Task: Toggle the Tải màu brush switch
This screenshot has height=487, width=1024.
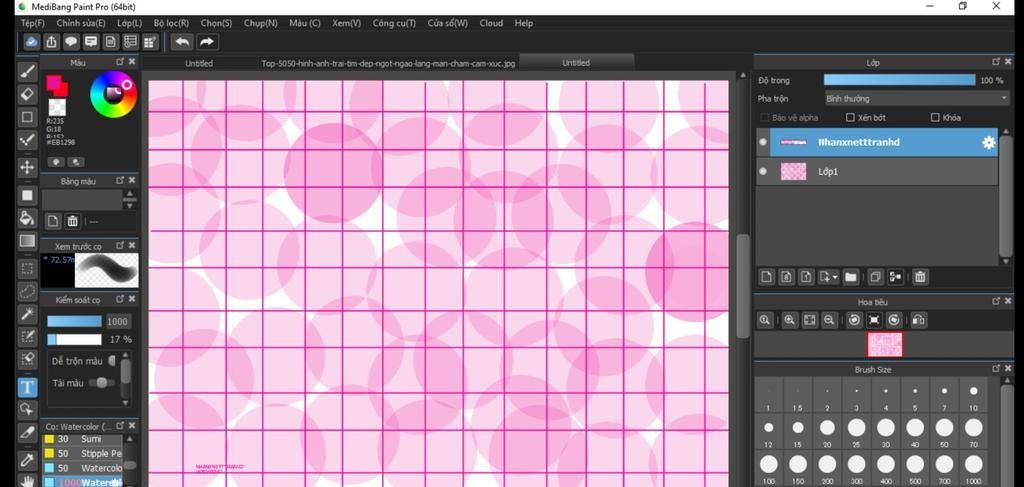Action: [101, 383]
